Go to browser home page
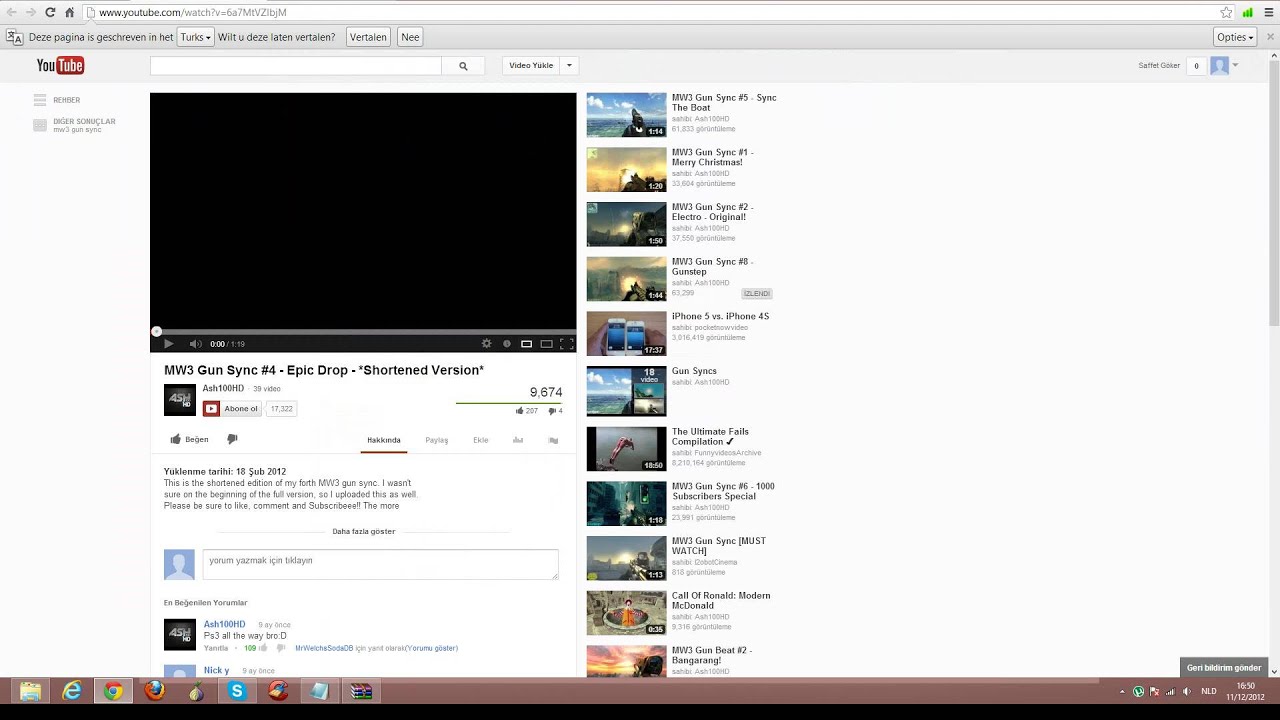This screenshot has height=720, width=1280. click(69, 12)
